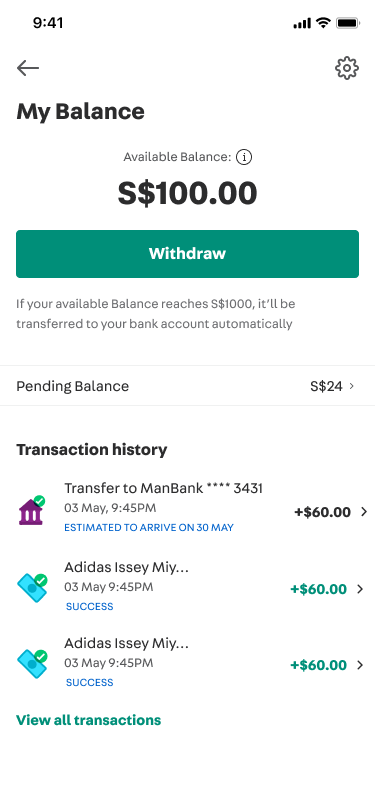Tap the first SUCCESS status label
Viewport: 375px width, 812px height.
(89, 606)
